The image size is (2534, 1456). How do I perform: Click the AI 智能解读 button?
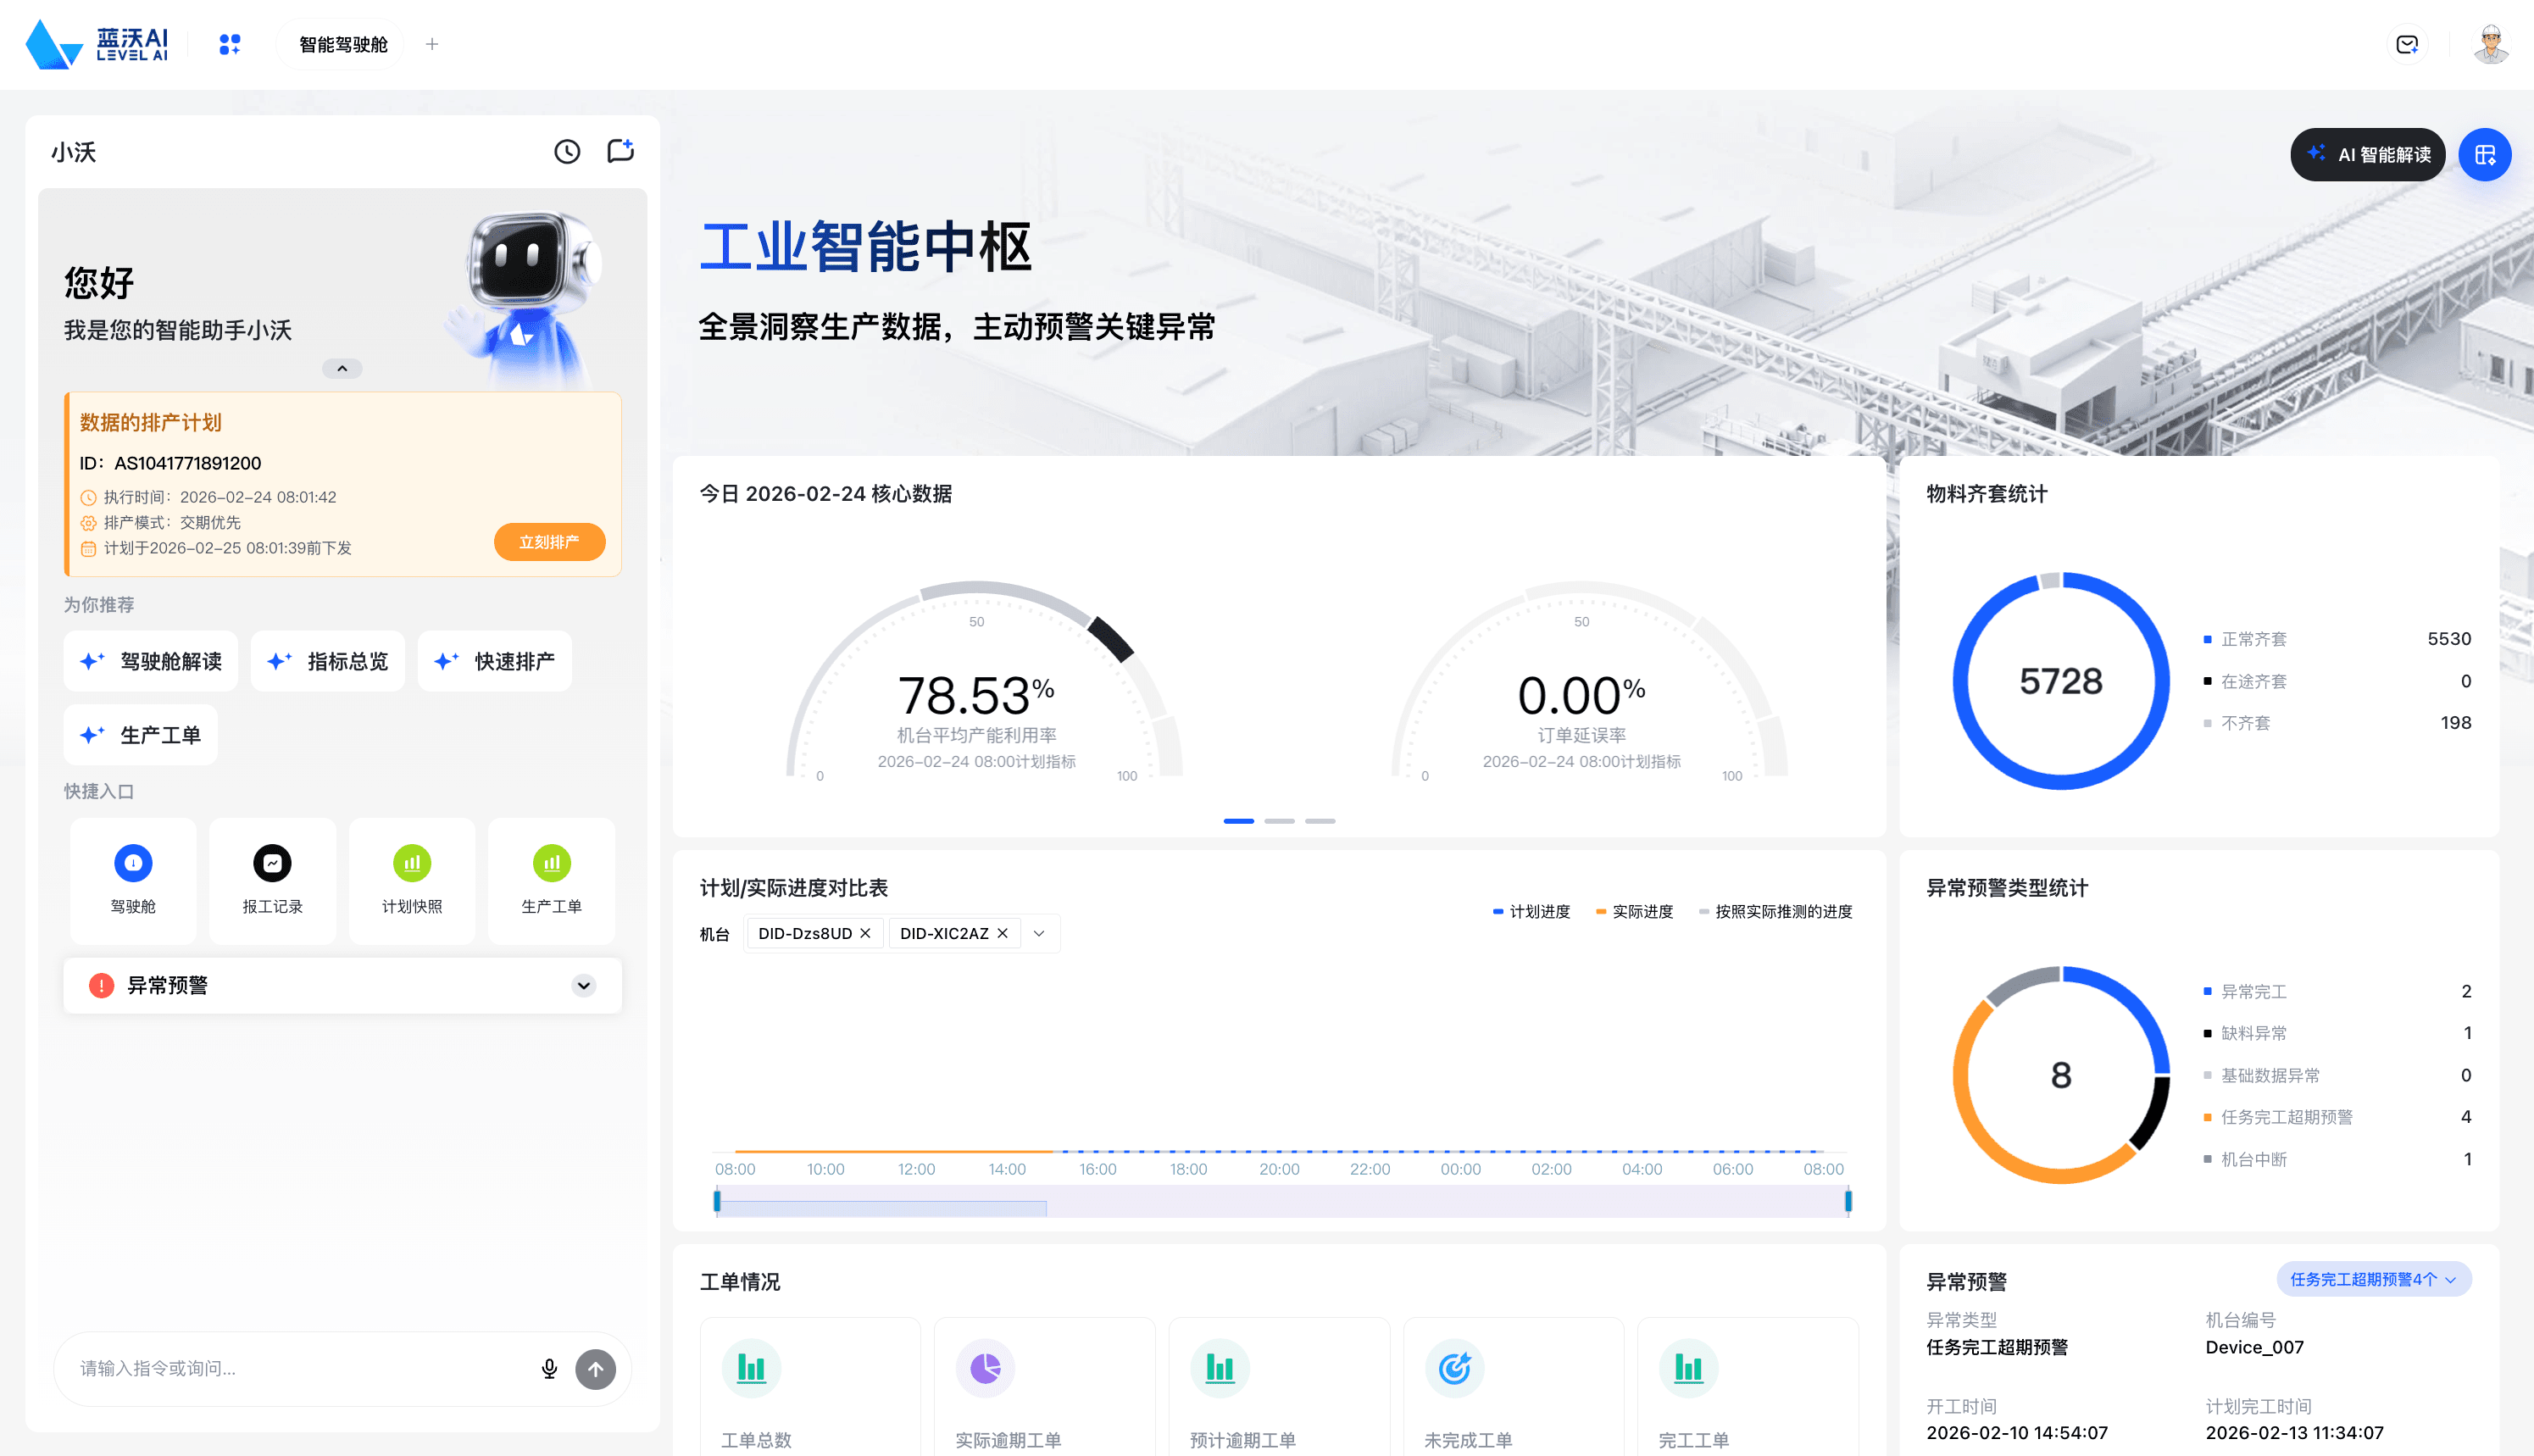2367,155
